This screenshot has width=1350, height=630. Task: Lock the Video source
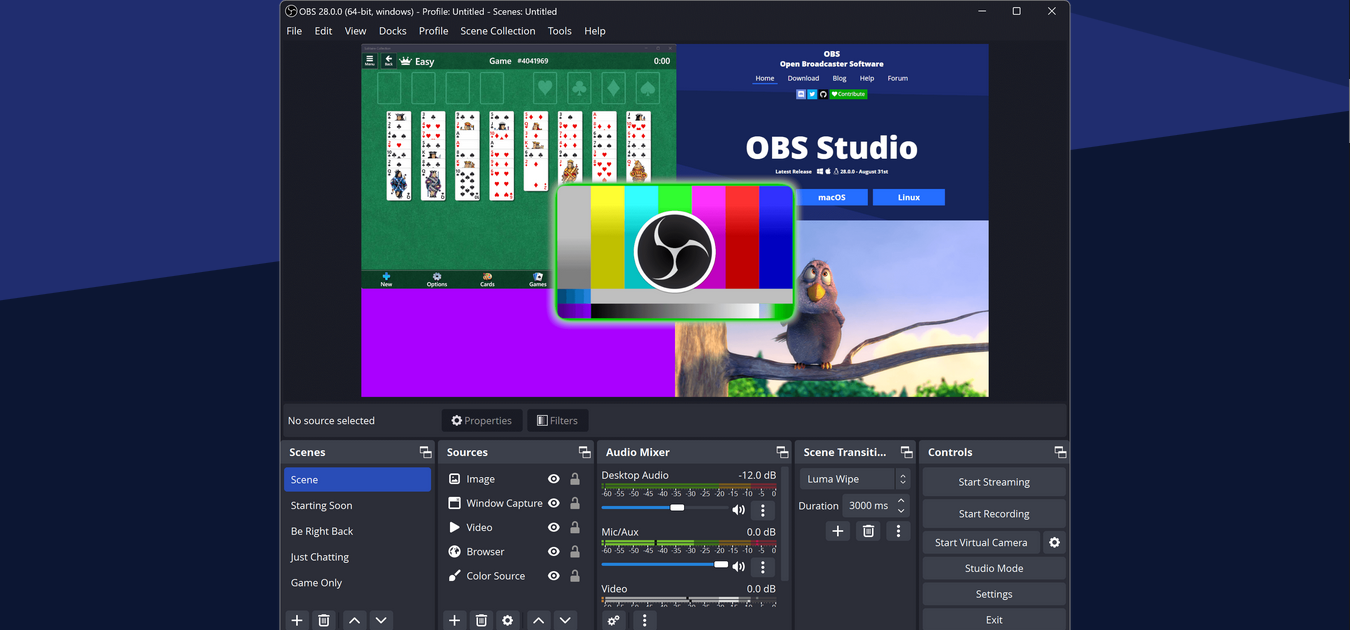coord(575,527)
